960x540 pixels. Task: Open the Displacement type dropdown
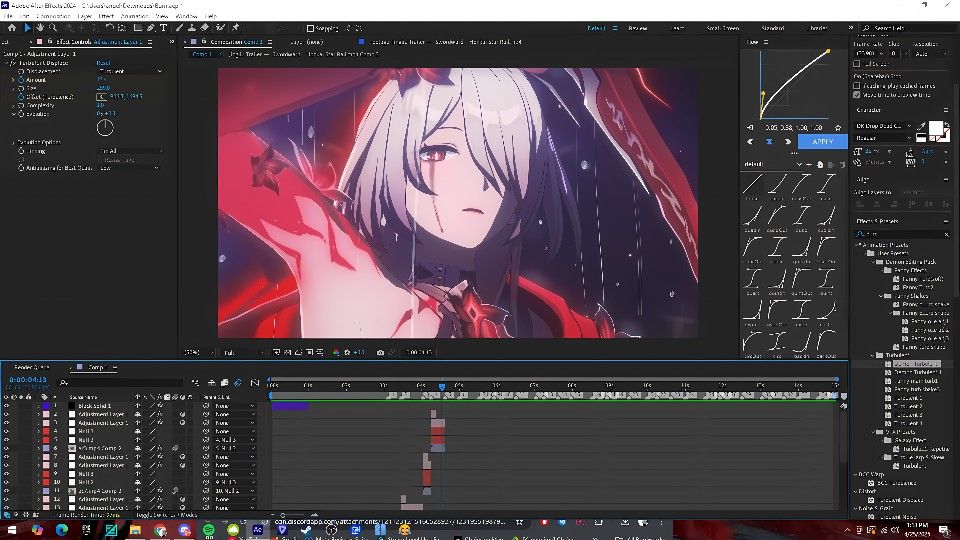pyautogui.click(x=130, y=71)
